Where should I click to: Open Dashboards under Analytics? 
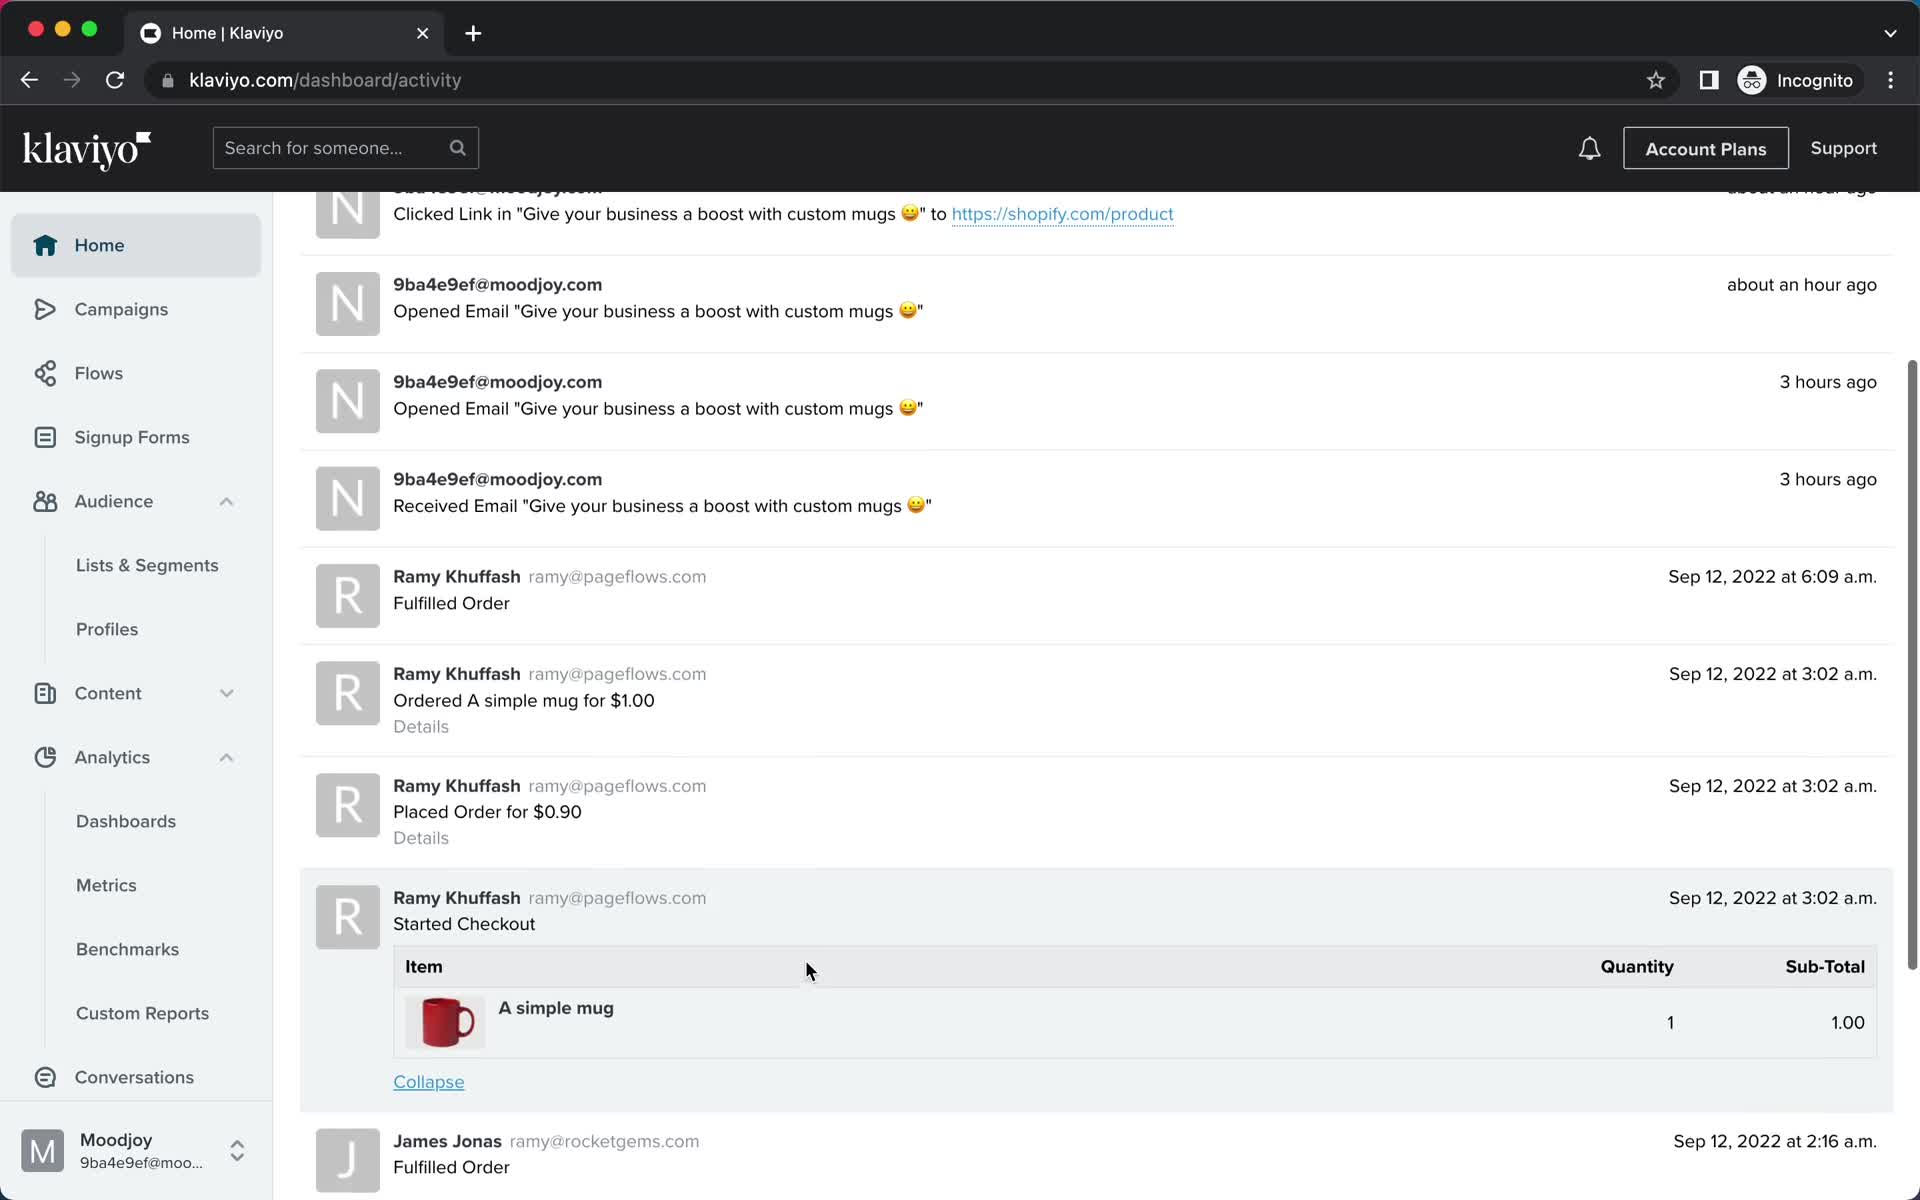tap(126, 821)
